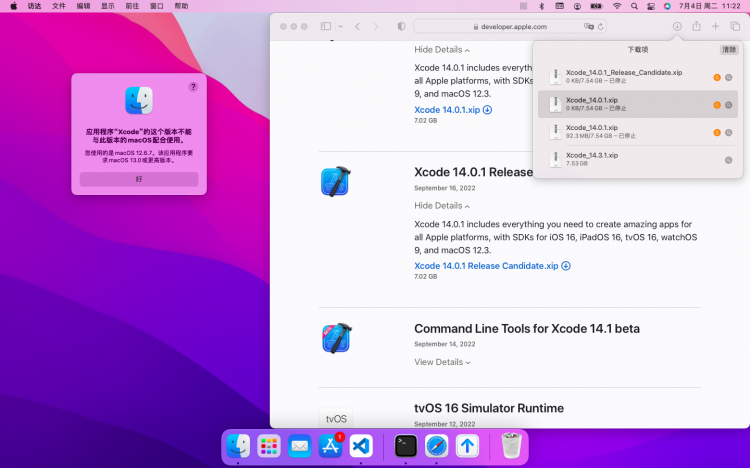Open Launchpad from the Dock
This screenshot has width=750, height=468.
coord(269,446)
